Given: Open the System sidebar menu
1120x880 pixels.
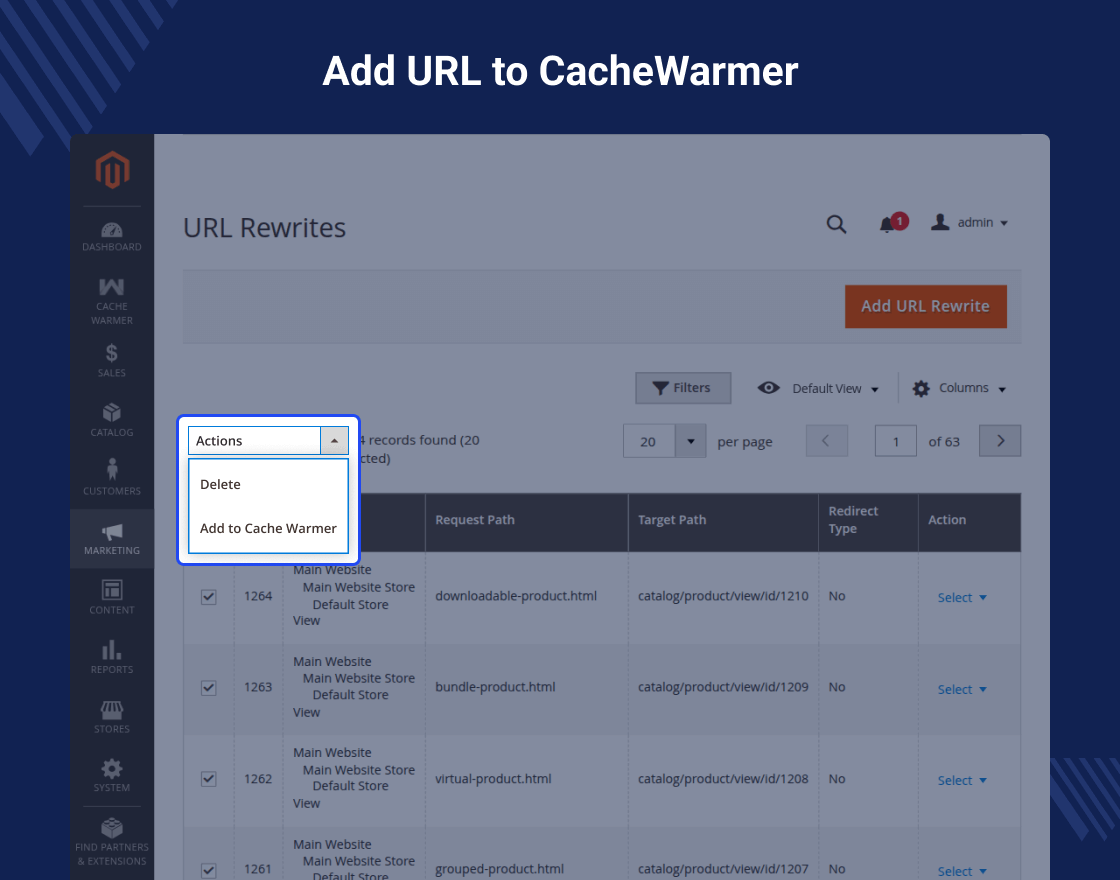Looking at the screenshot, I should [112, 775].
